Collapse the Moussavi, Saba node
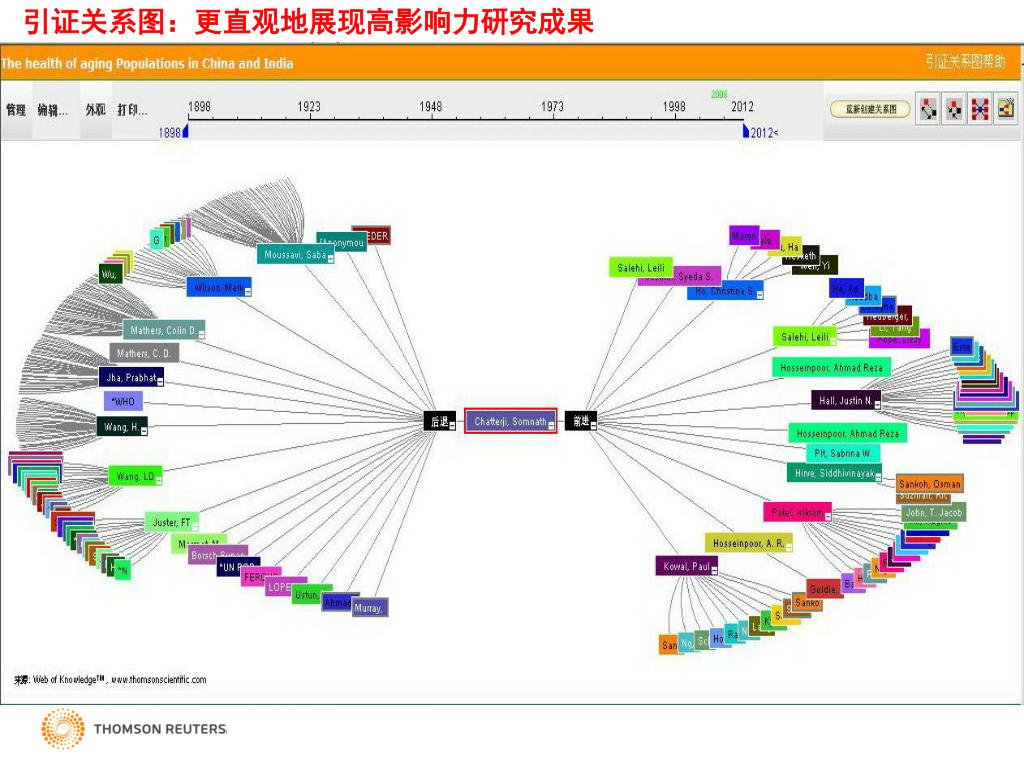The width and height of the screenshot is (1024, 768). coord(330,259)
